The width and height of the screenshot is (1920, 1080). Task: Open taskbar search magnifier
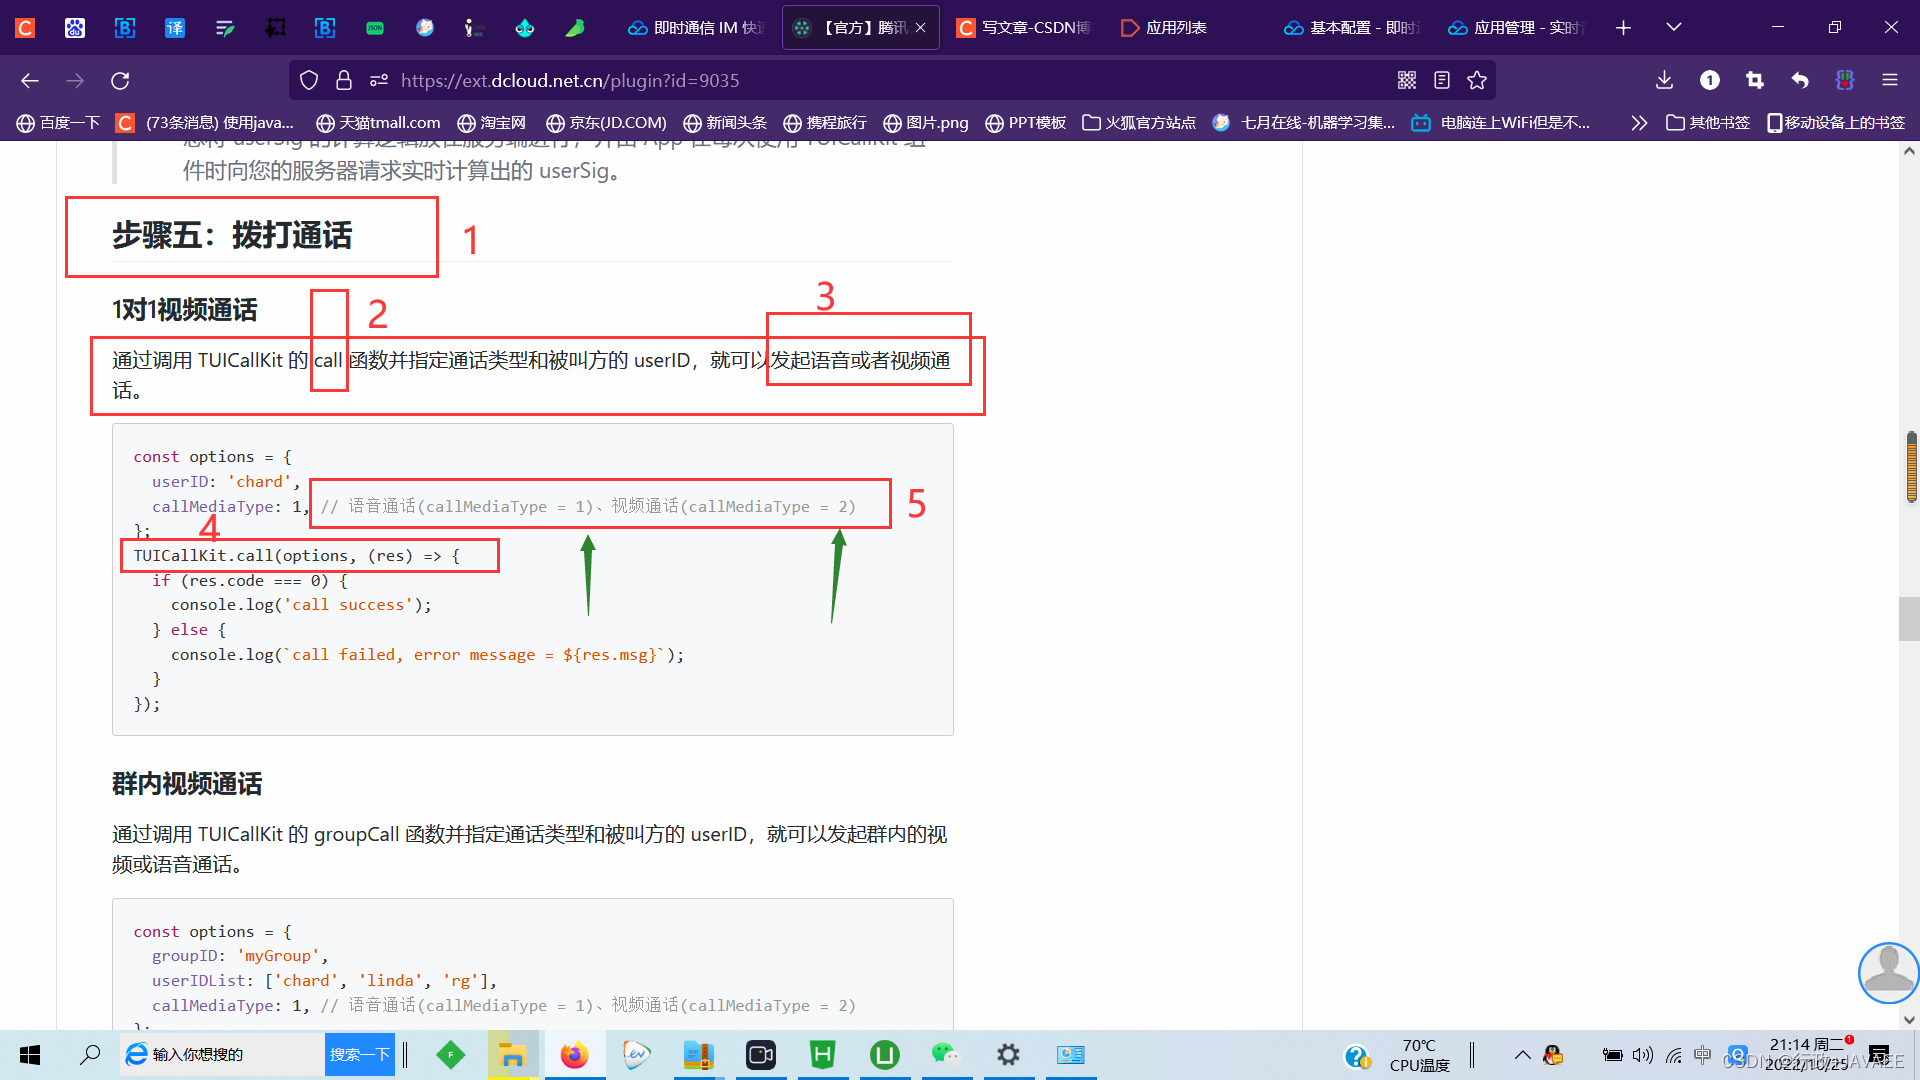click(90, 1055)
